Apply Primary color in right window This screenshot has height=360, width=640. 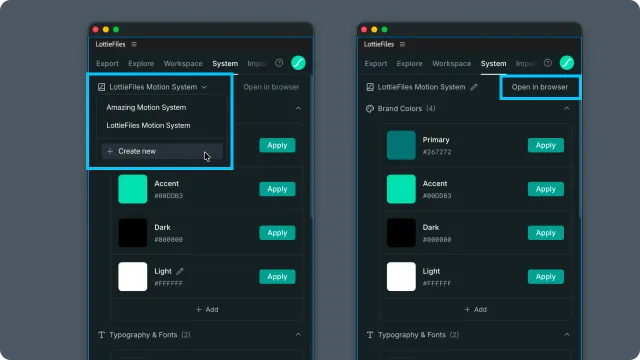pos(546,145)
